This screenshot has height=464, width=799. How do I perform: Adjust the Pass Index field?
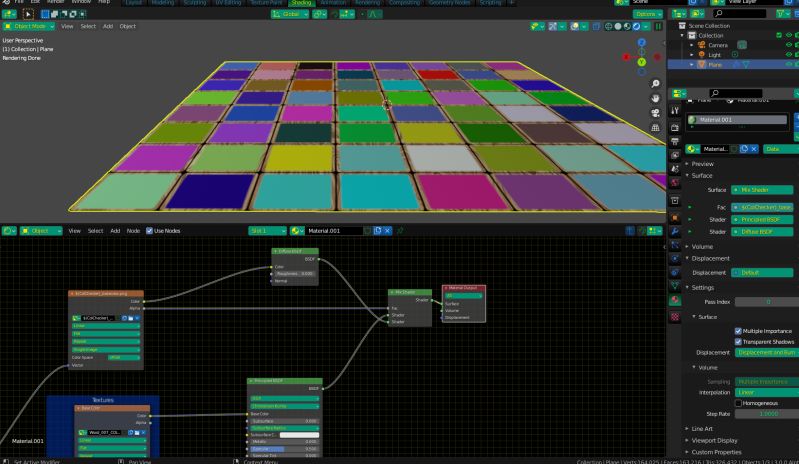[x=767, y=302]
